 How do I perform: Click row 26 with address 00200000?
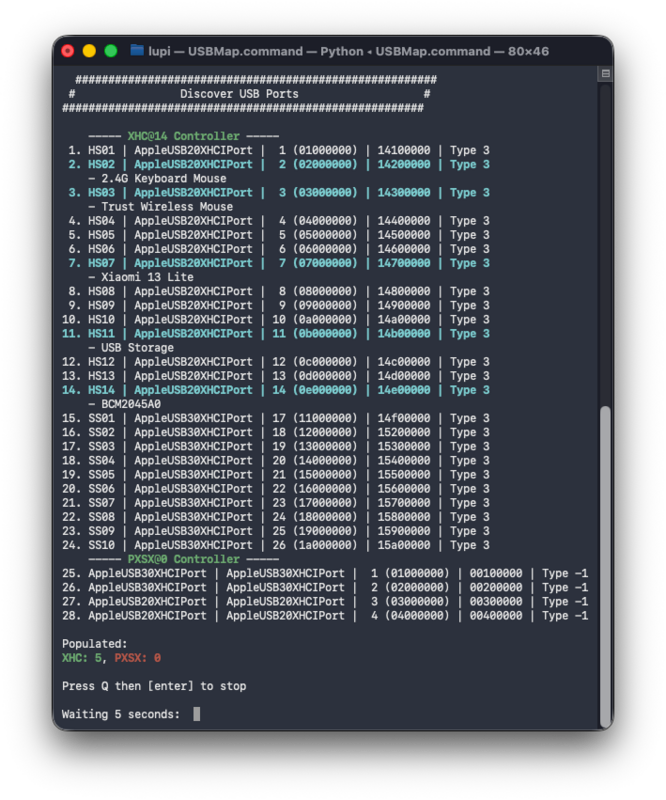tap(325, 588)
